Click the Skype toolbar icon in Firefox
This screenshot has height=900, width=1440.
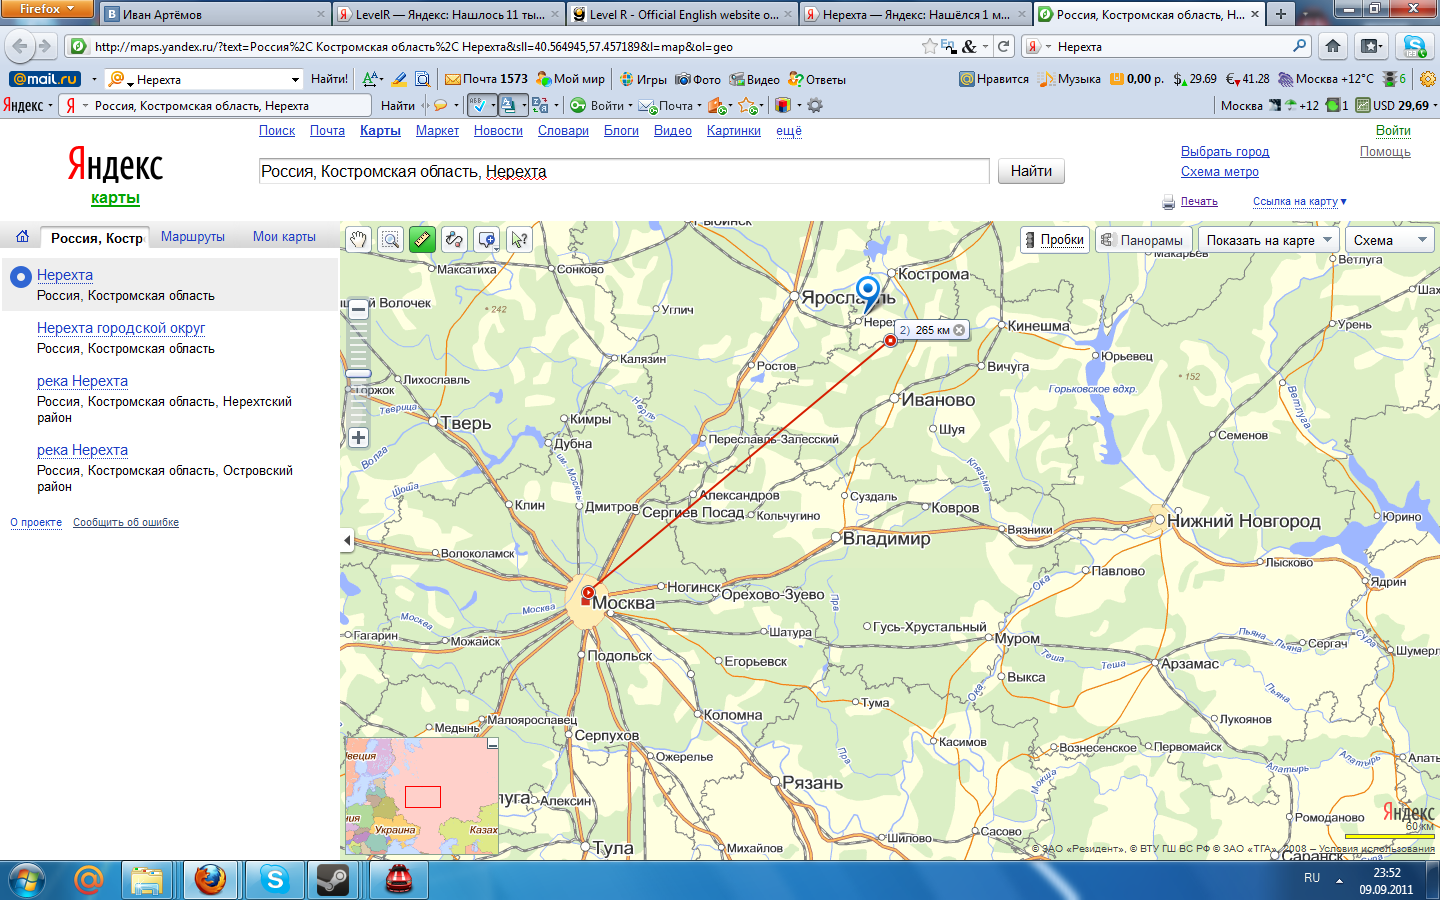pyautogui.click(x=1414, y=46)
